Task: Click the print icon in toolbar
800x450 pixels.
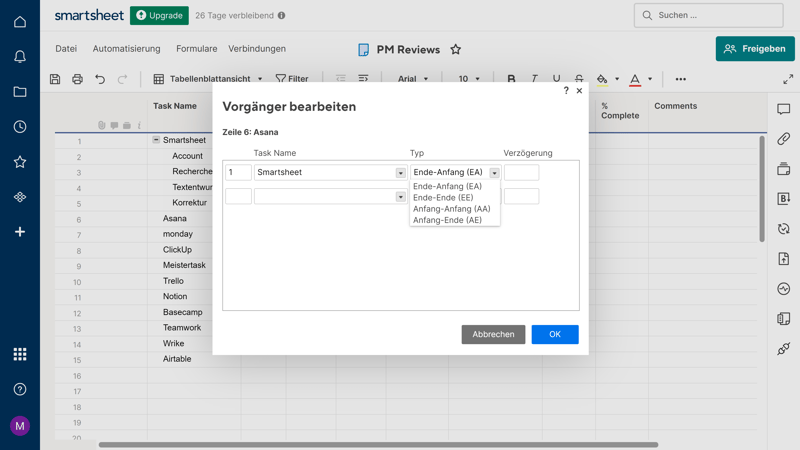Action: coord(77,79)
